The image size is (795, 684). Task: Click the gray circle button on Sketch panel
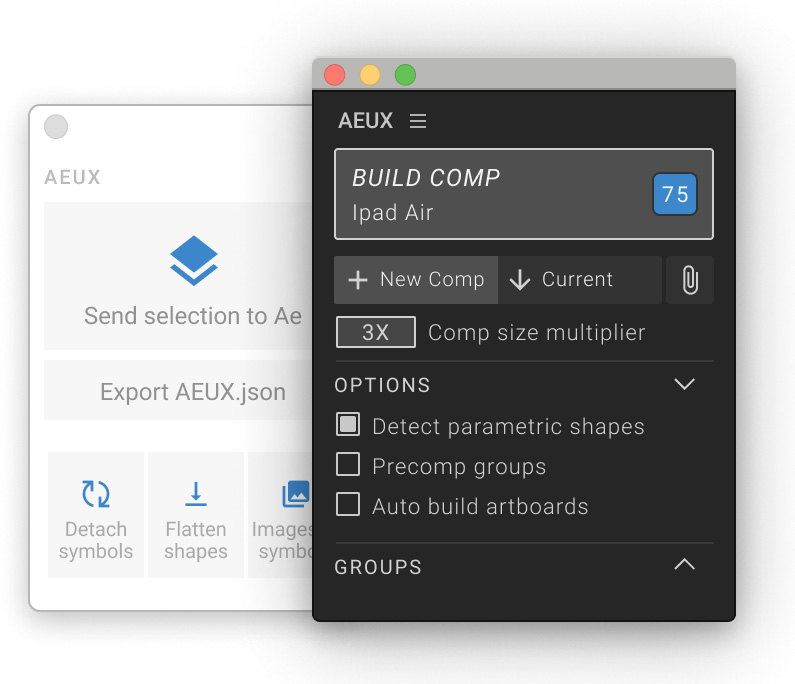(x=56, y=127)
